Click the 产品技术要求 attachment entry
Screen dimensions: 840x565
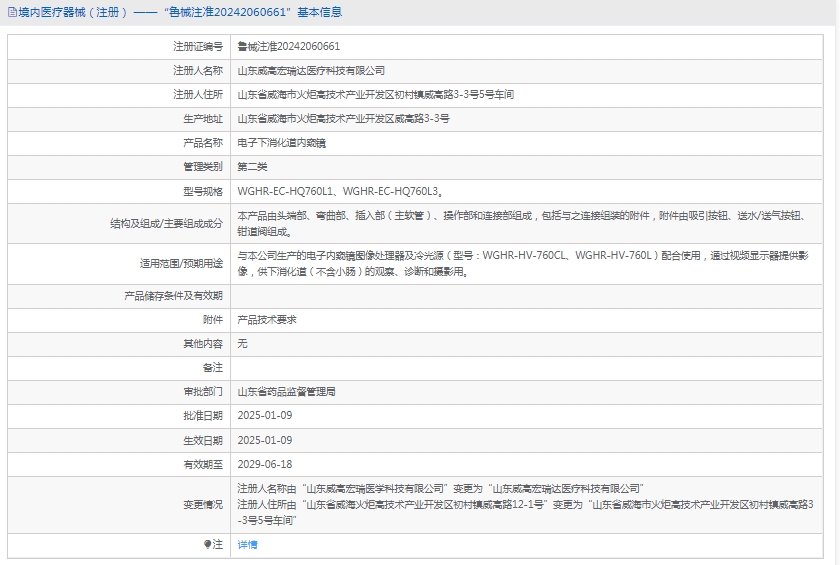[267, 320]
